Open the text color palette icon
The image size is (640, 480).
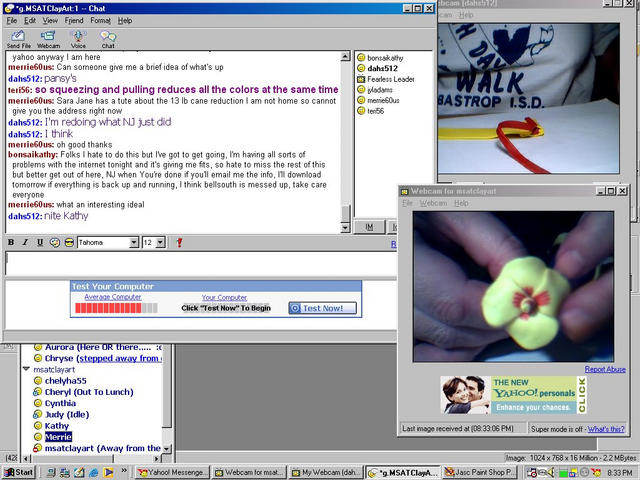pyautogui.click(x=54, y=242)
